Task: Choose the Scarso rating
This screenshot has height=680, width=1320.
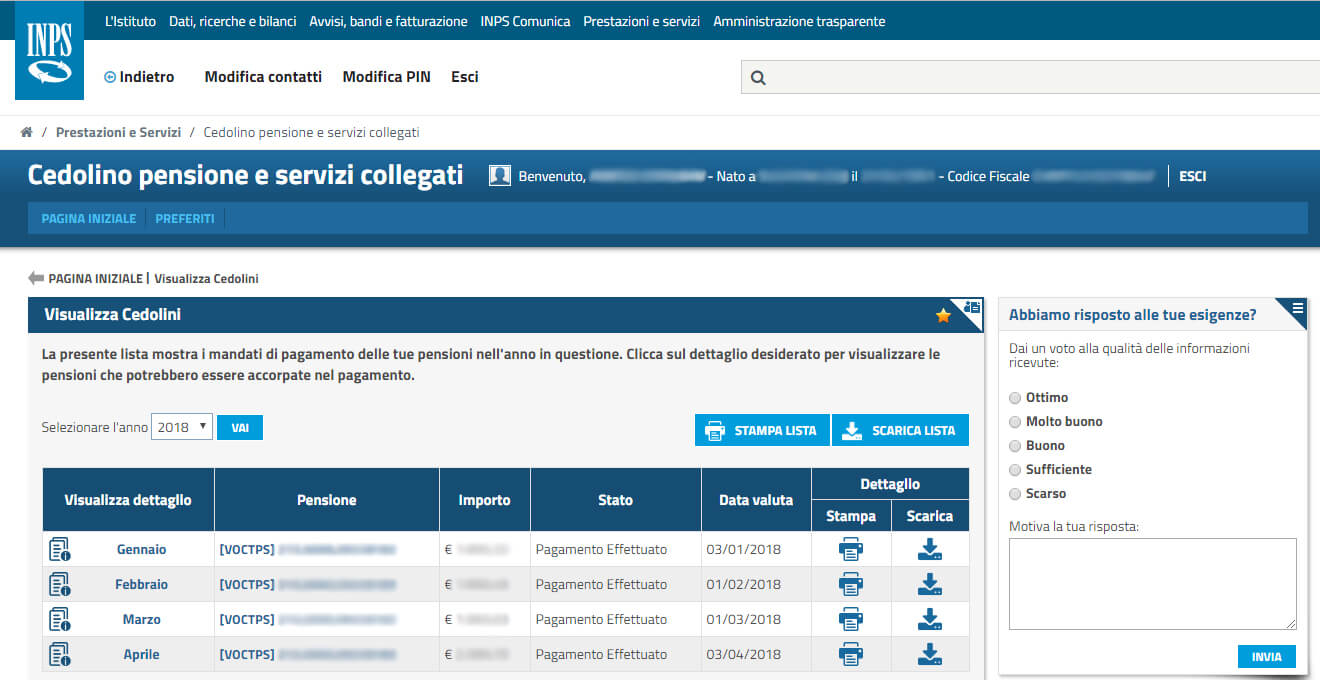Action: (1016, 494)
